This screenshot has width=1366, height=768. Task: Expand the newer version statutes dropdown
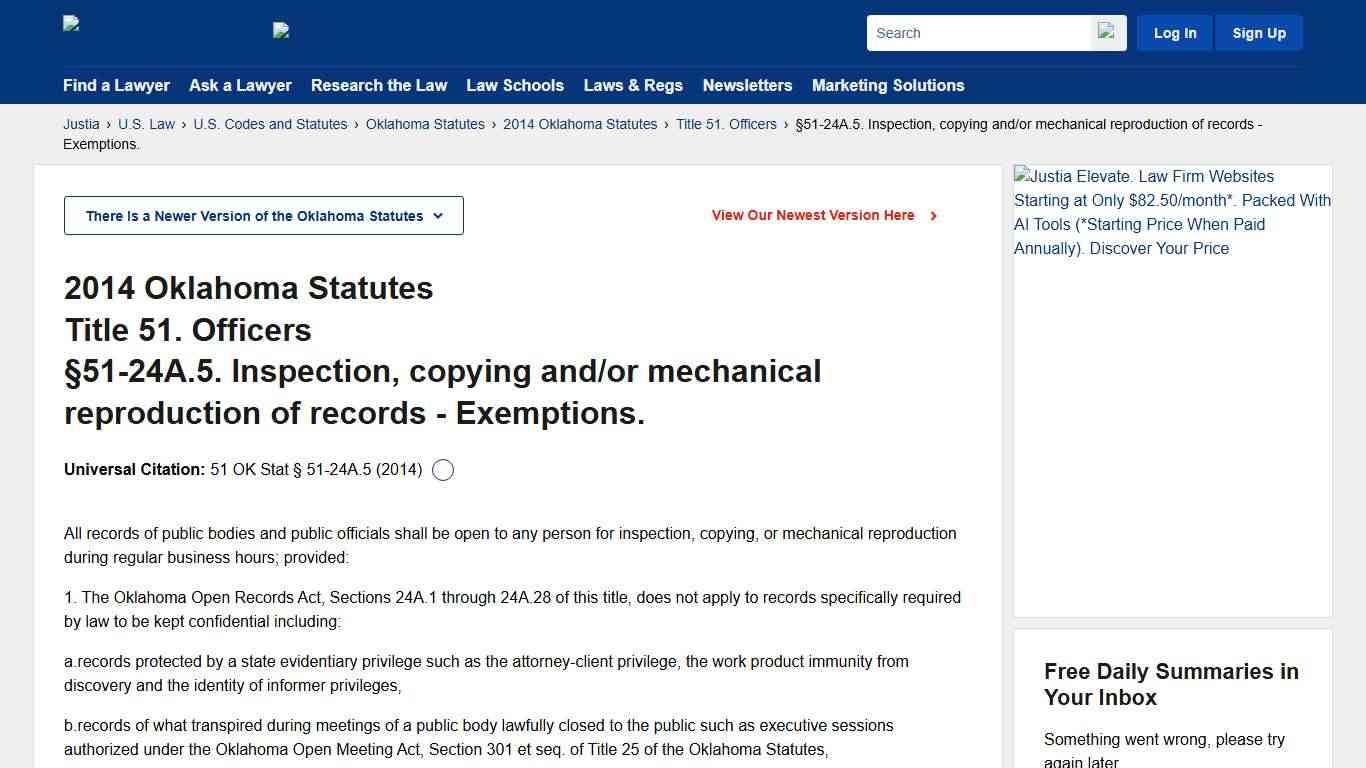coord(263,215)
